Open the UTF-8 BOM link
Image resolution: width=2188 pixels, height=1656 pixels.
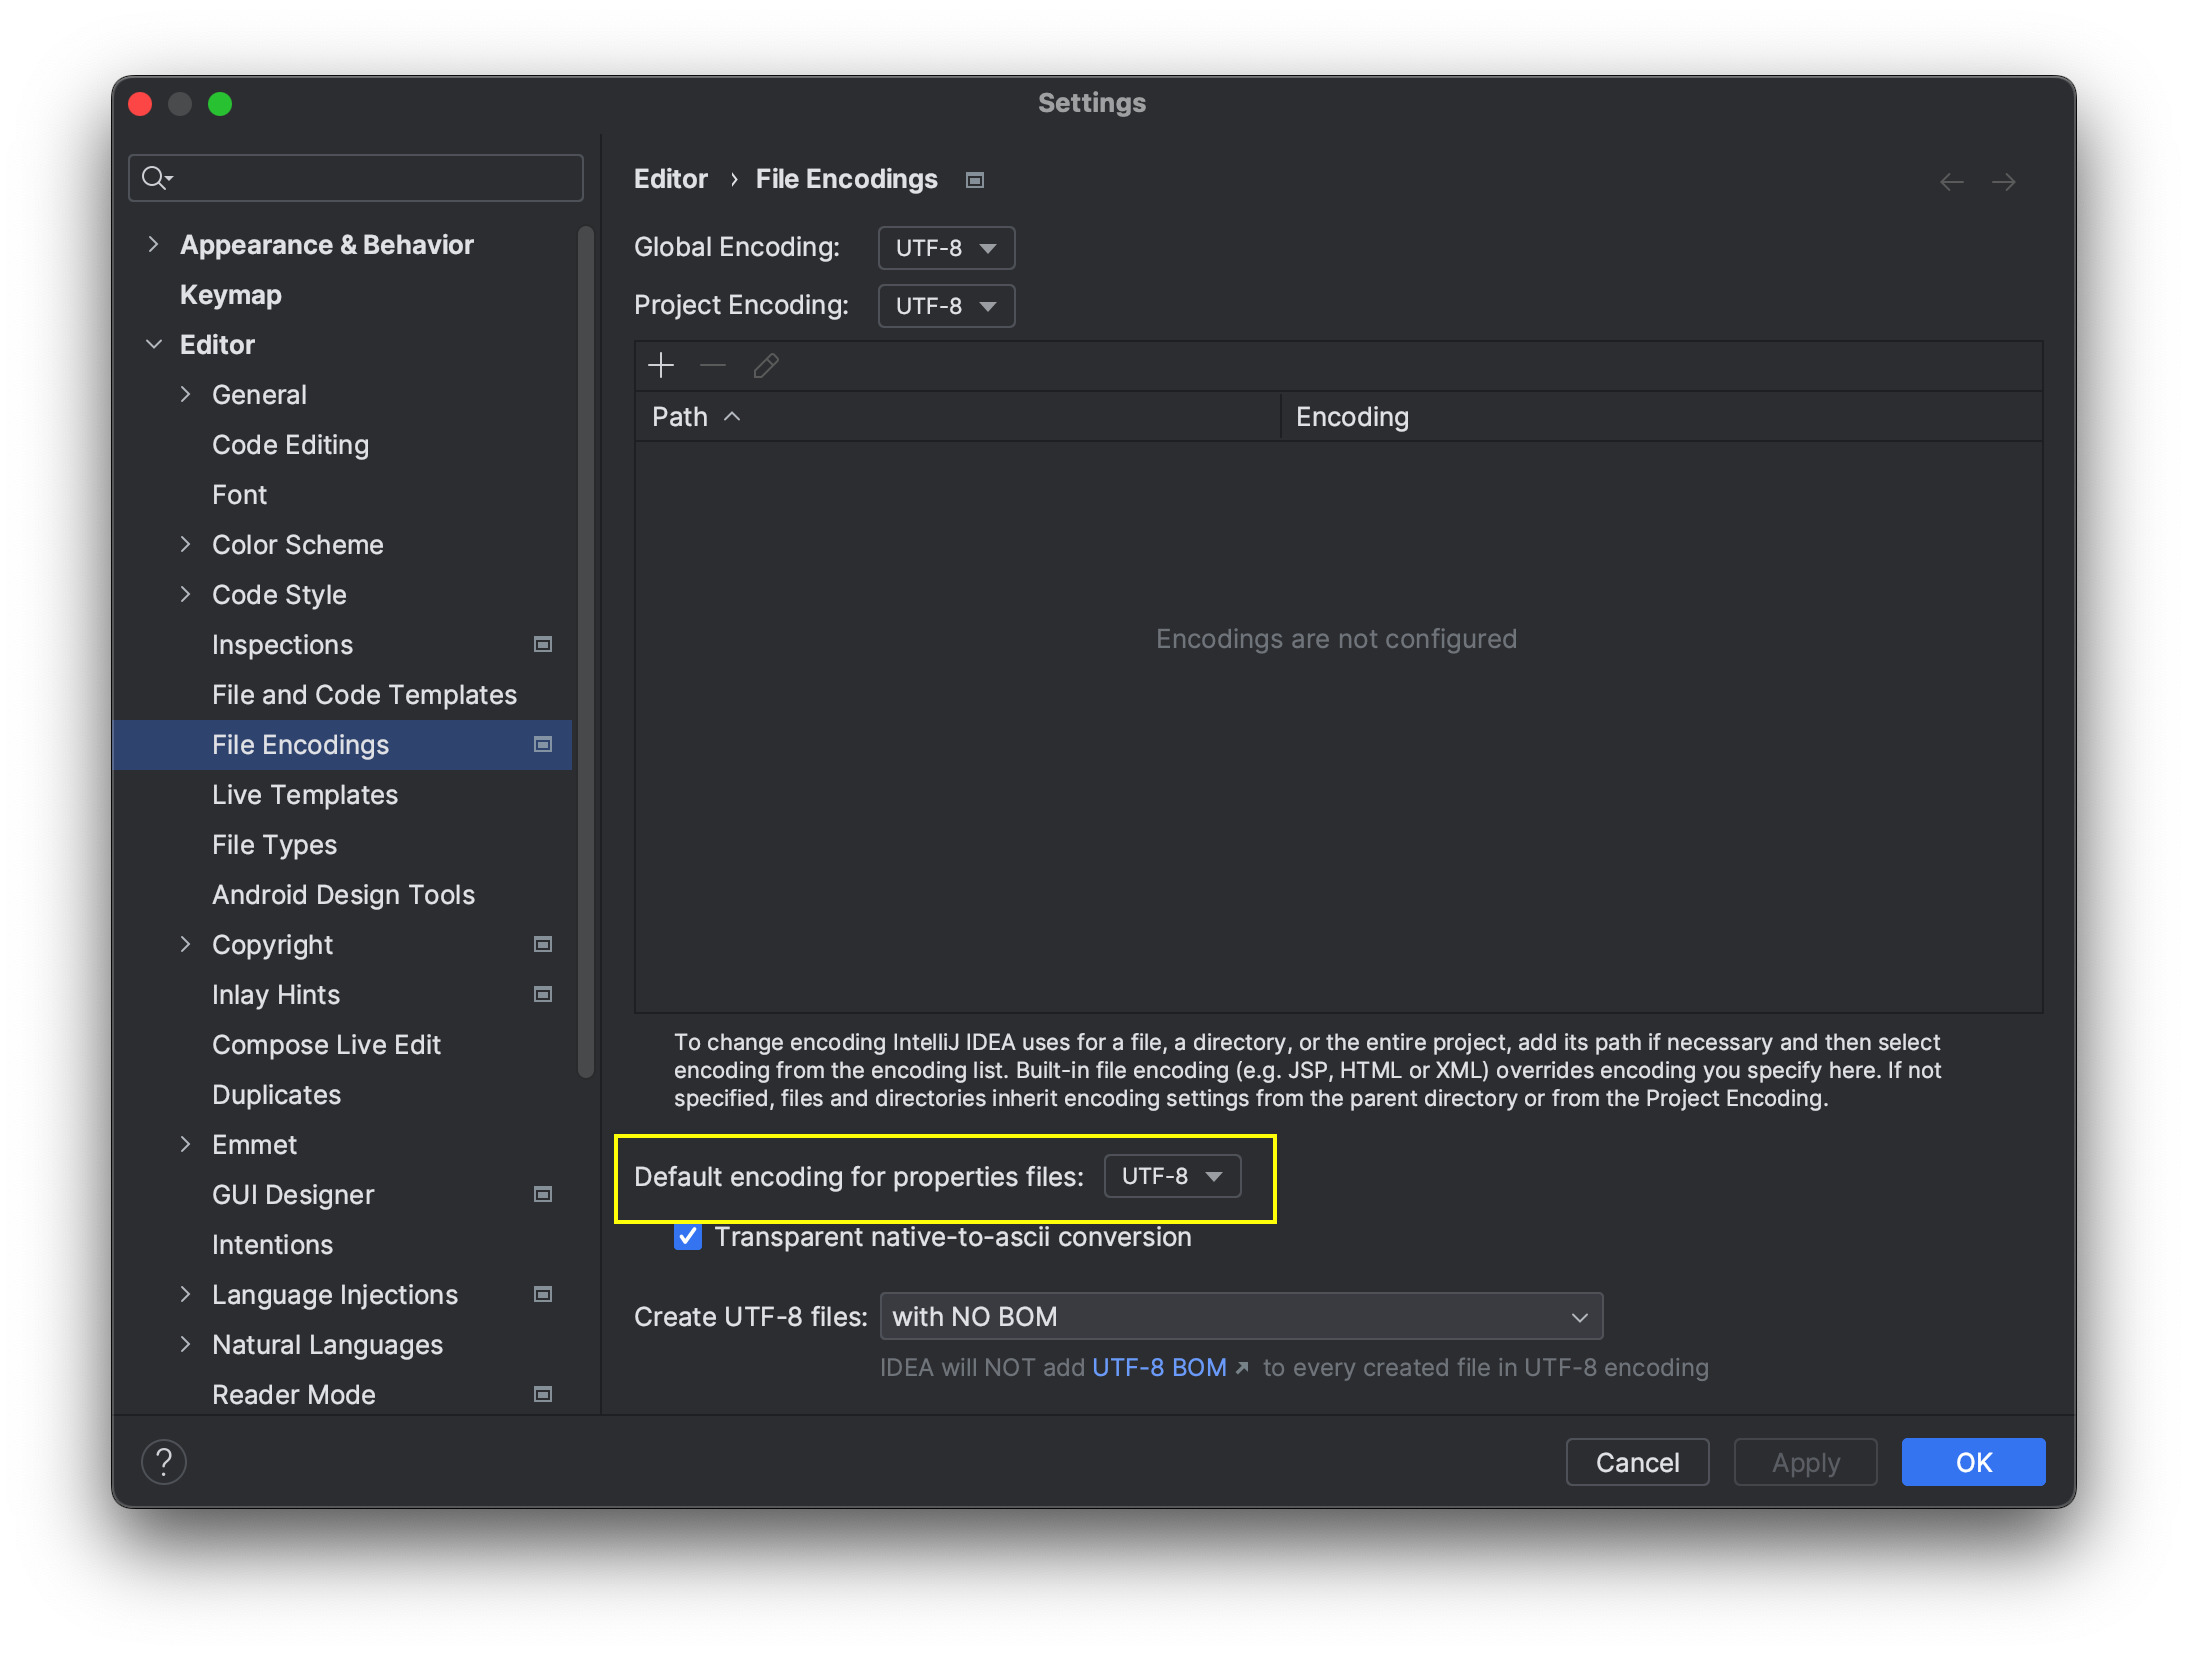(x=1159, y=1367)
